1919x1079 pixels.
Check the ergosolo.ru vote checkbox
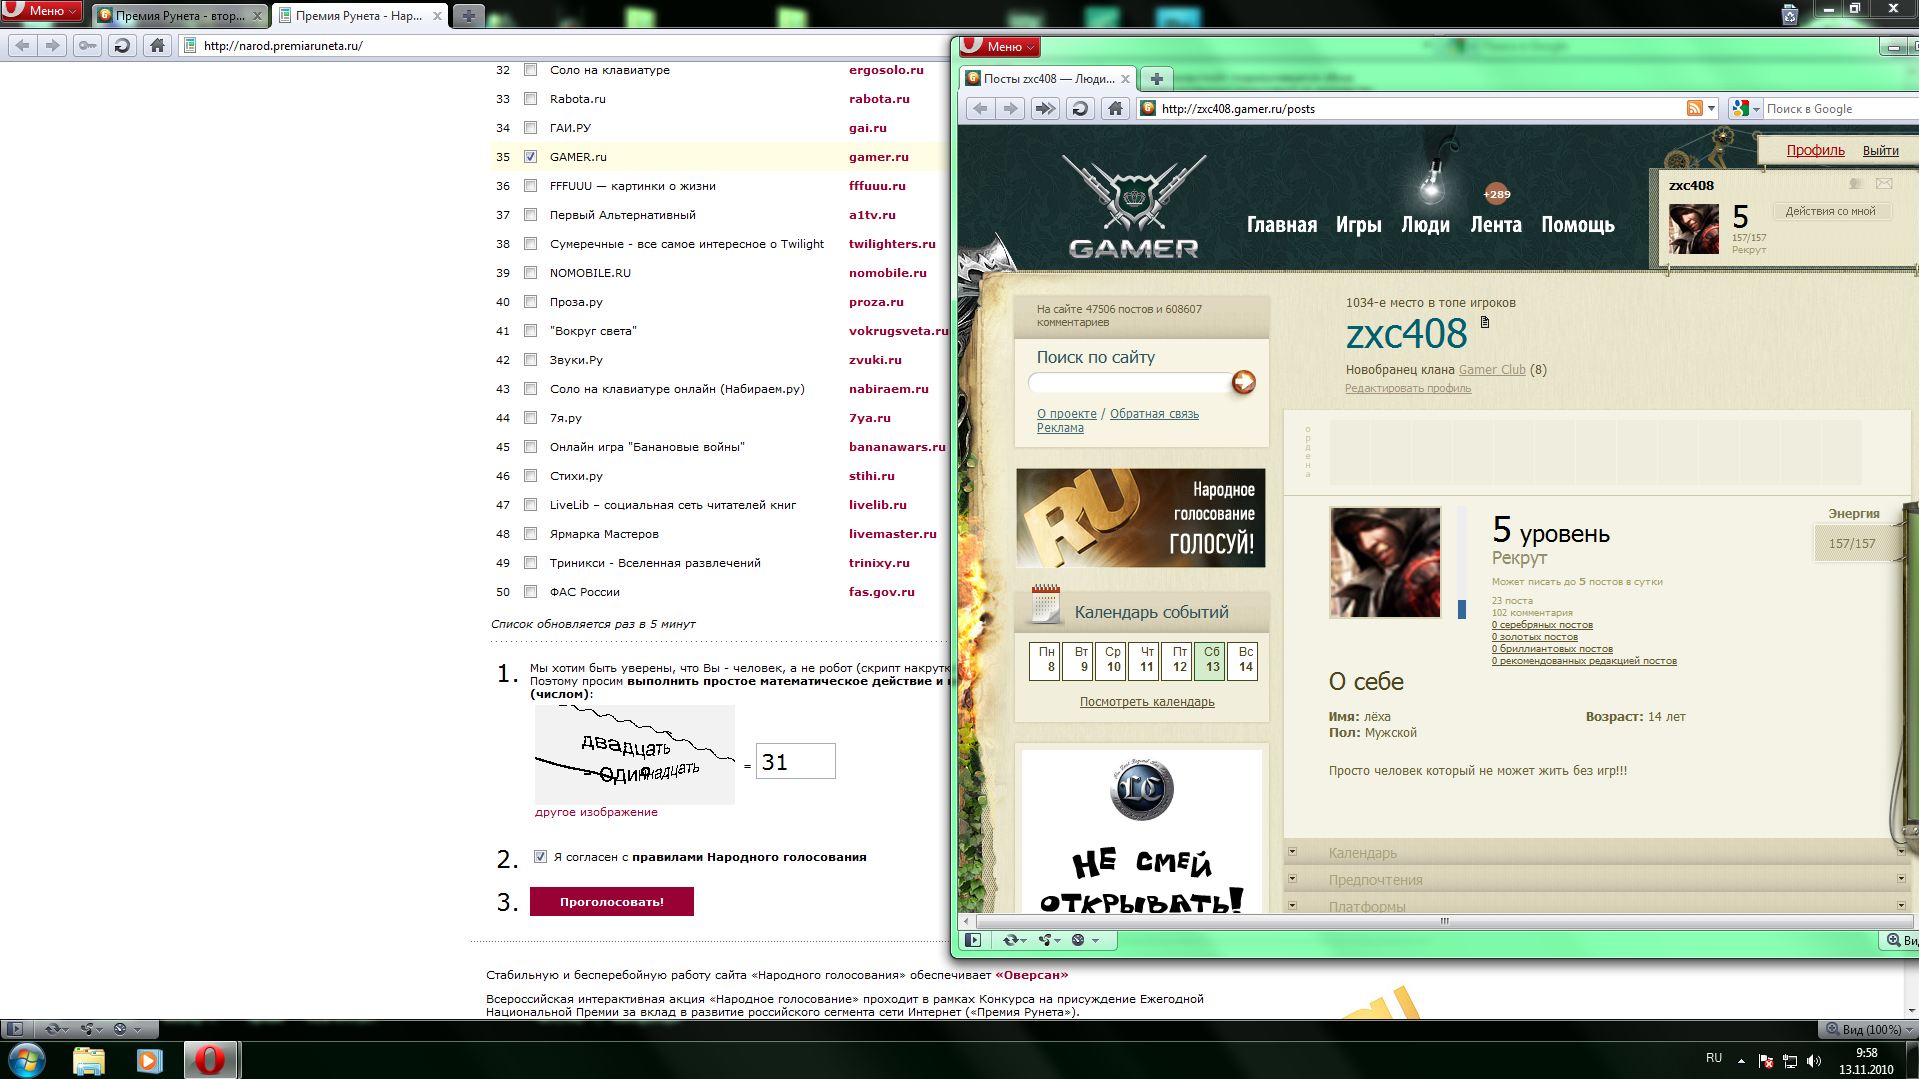[x=530, y=70]
